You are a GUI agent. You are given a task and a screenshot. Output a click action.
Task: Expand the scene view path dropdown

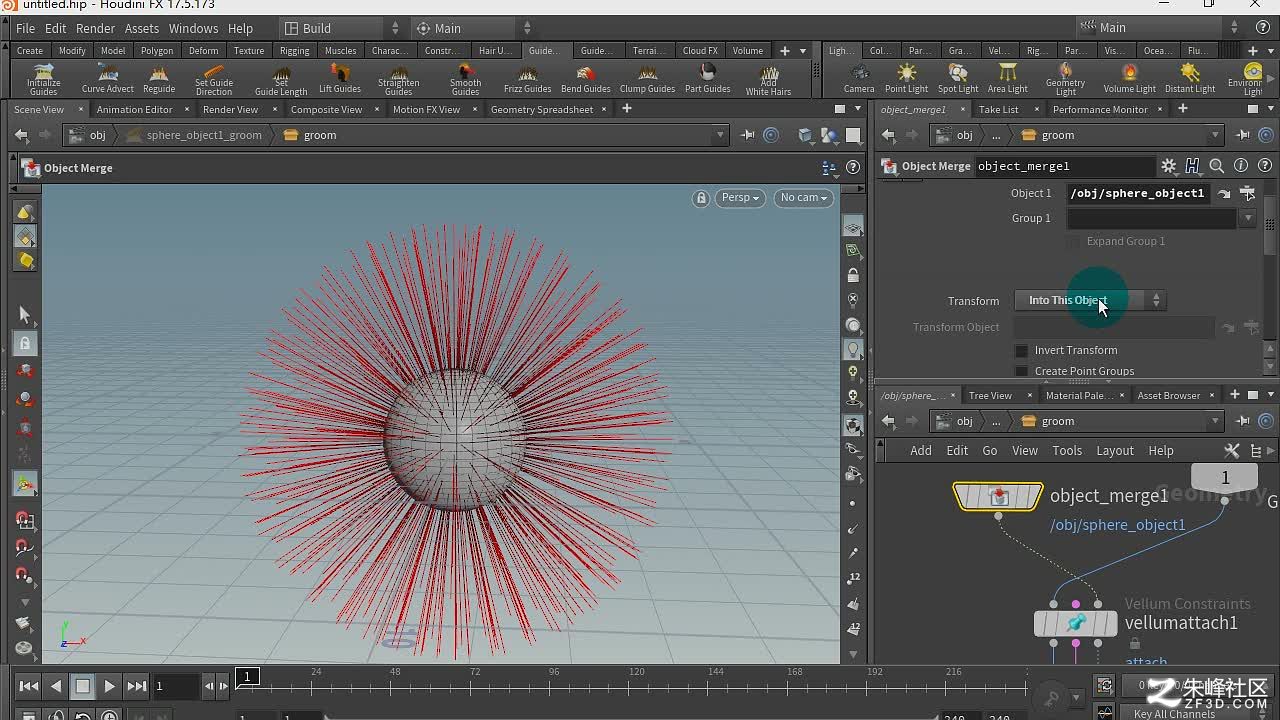click(719, 135)
